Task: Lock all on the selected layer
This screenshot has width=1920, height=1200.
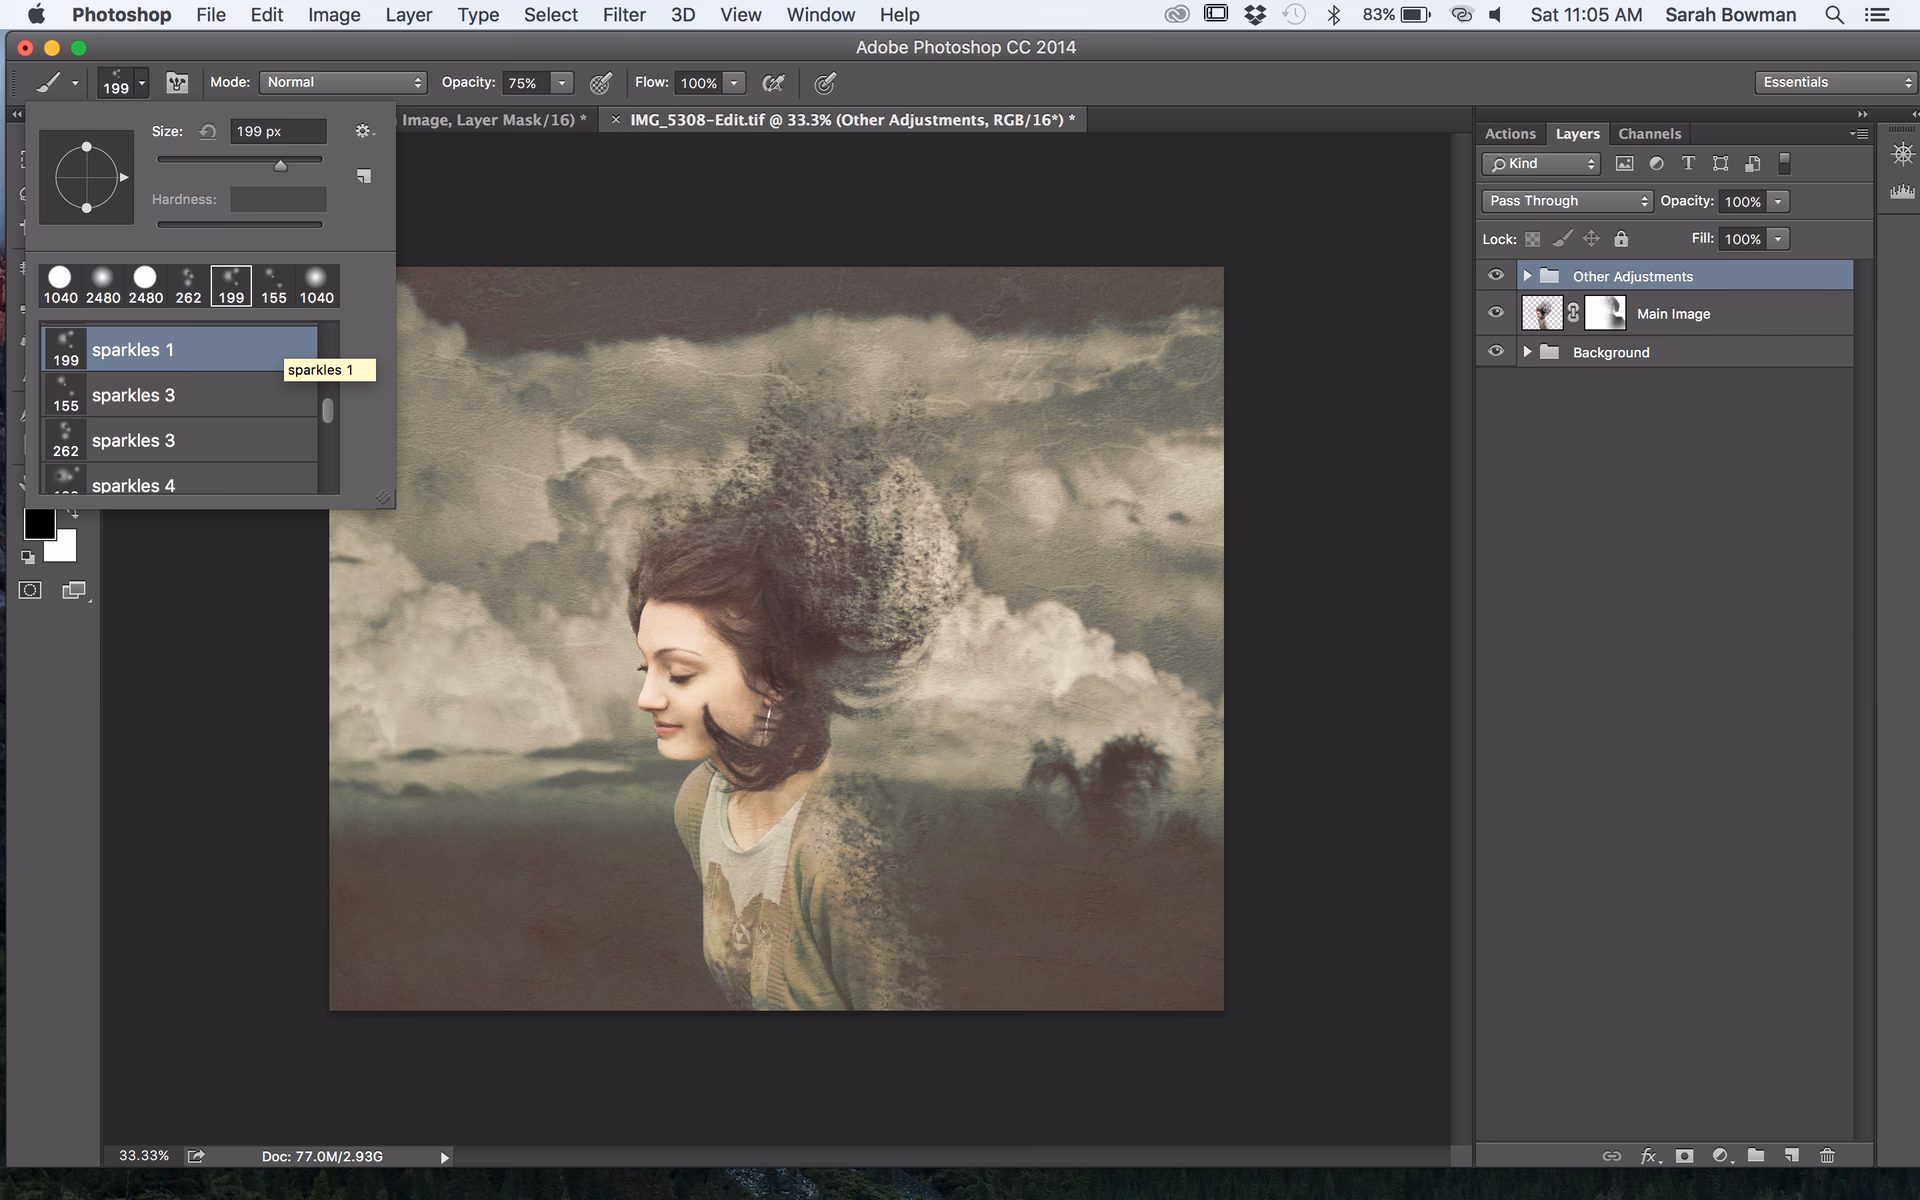Action: 1621,239
